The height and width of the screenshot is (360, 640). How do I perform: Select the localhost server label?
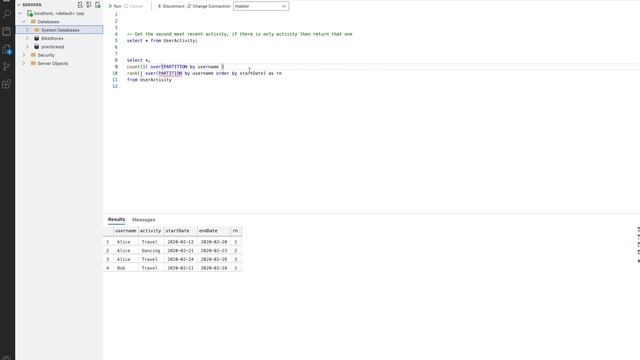[59, 13]
